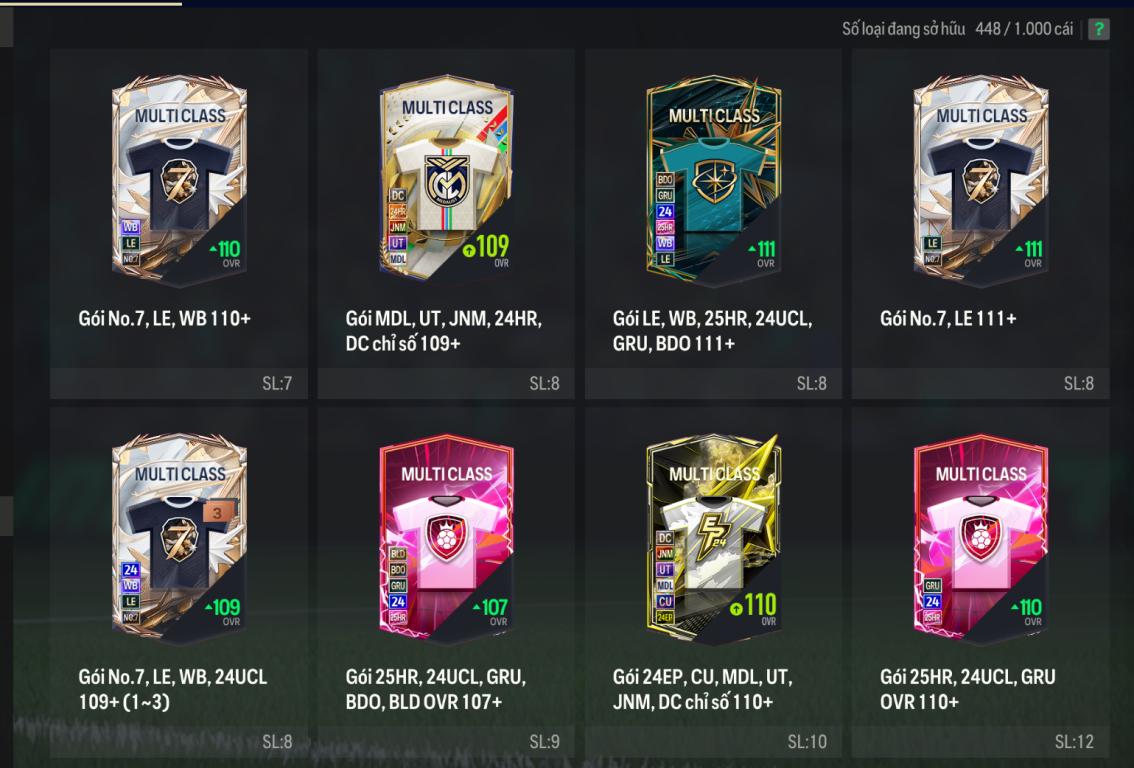1134x768 pixels.
Task: Click owned item count 448 / 1.000 cái
Action: coord(1024,29)
